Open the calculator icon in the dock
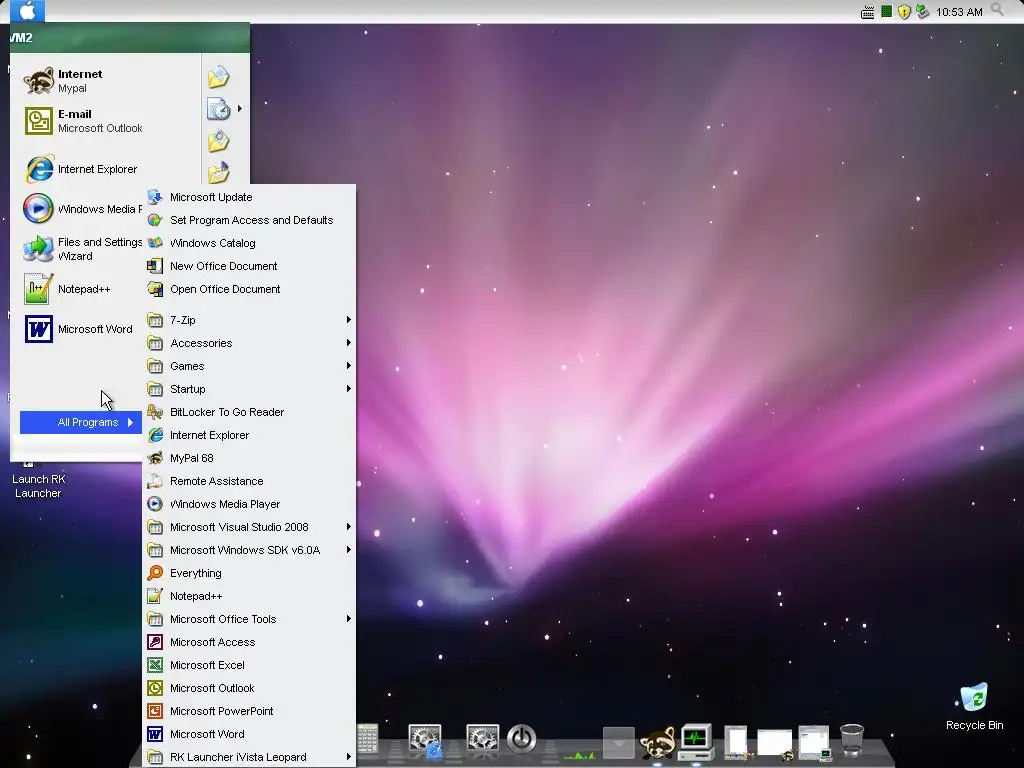Screen dimensions: 1024x768 click(367, 741)
